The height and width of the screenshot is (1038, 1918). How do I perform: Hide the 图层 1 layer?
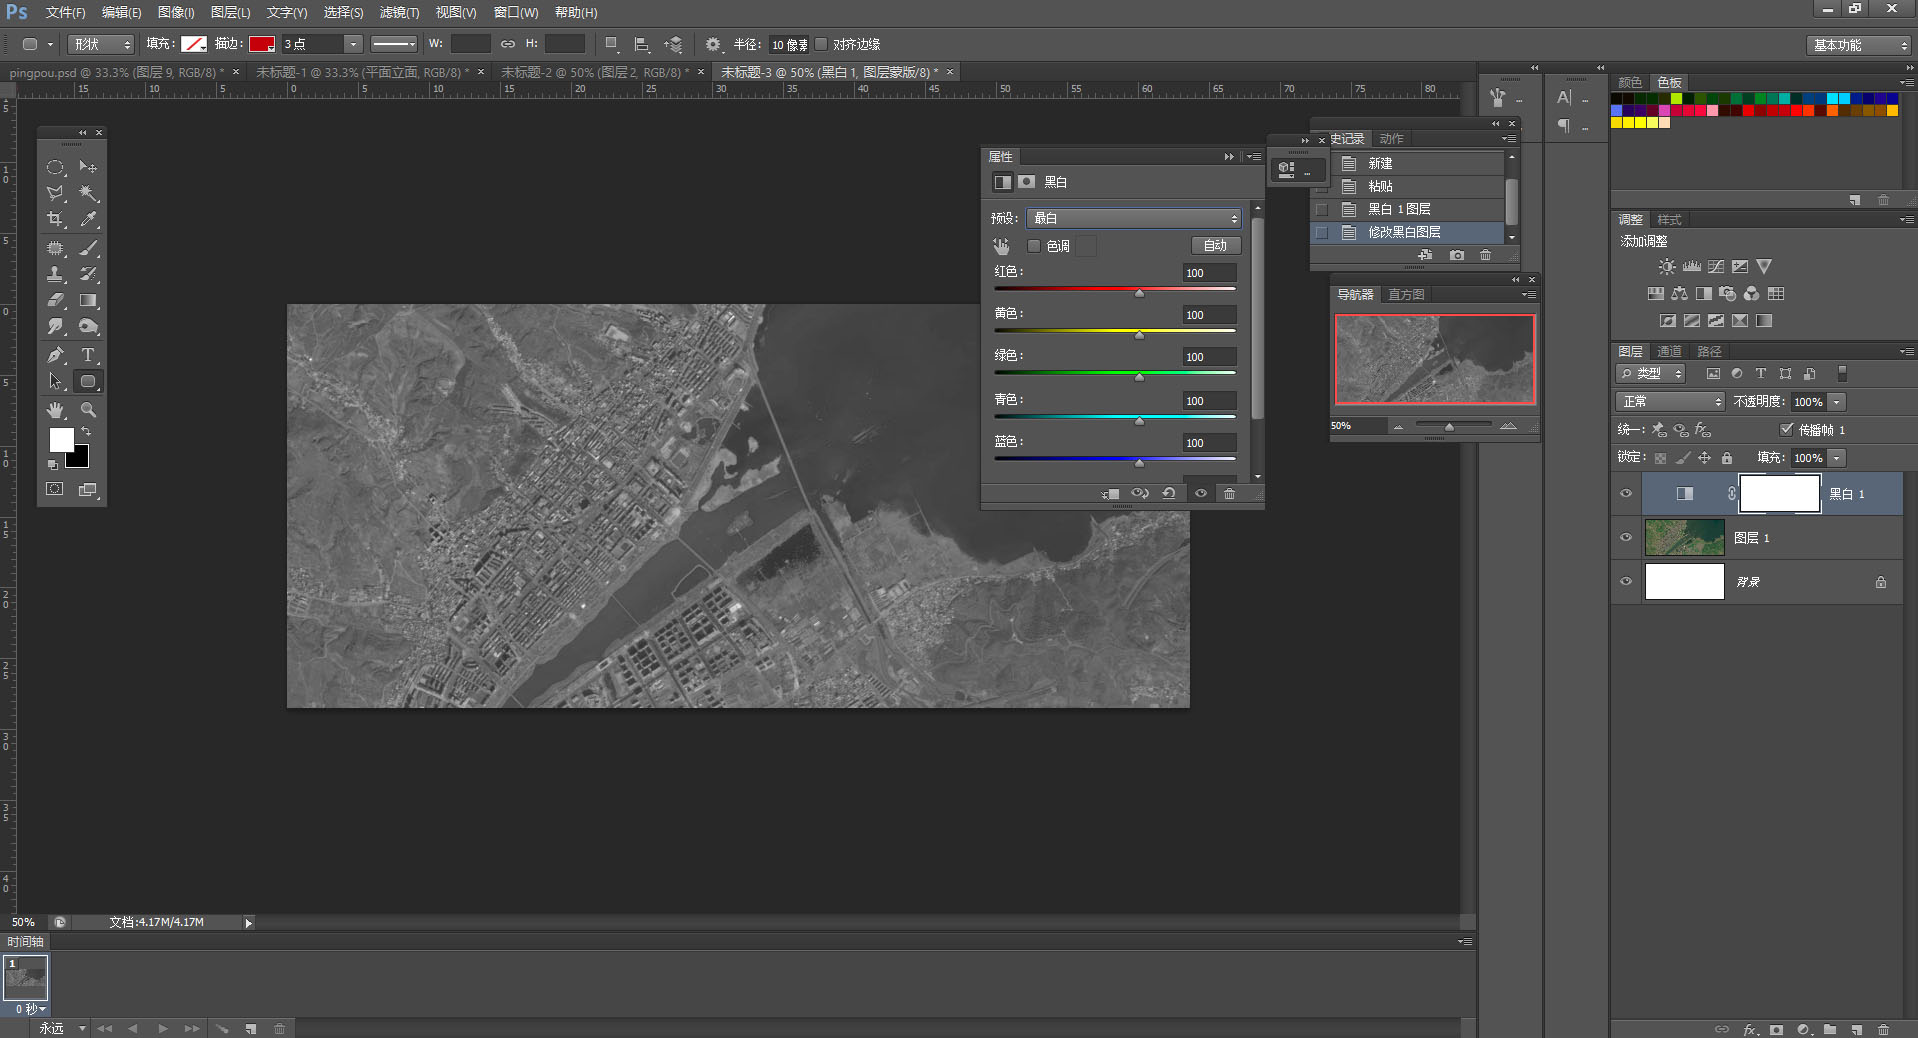1625,538
